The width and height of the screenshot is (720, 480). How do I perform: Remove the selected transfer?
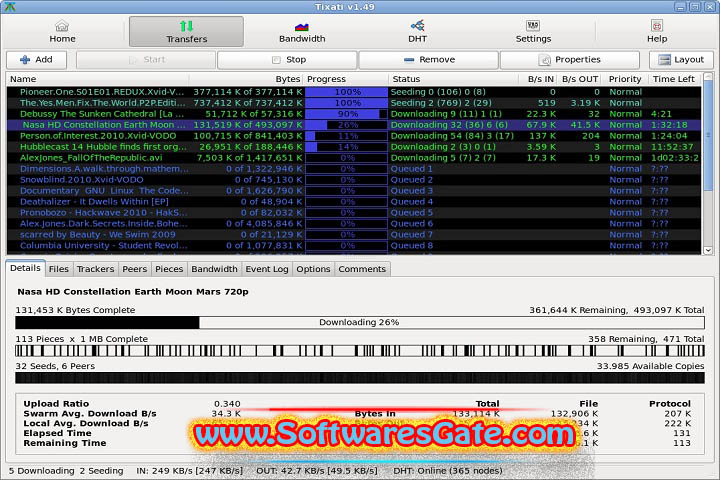tap(428, 60)
